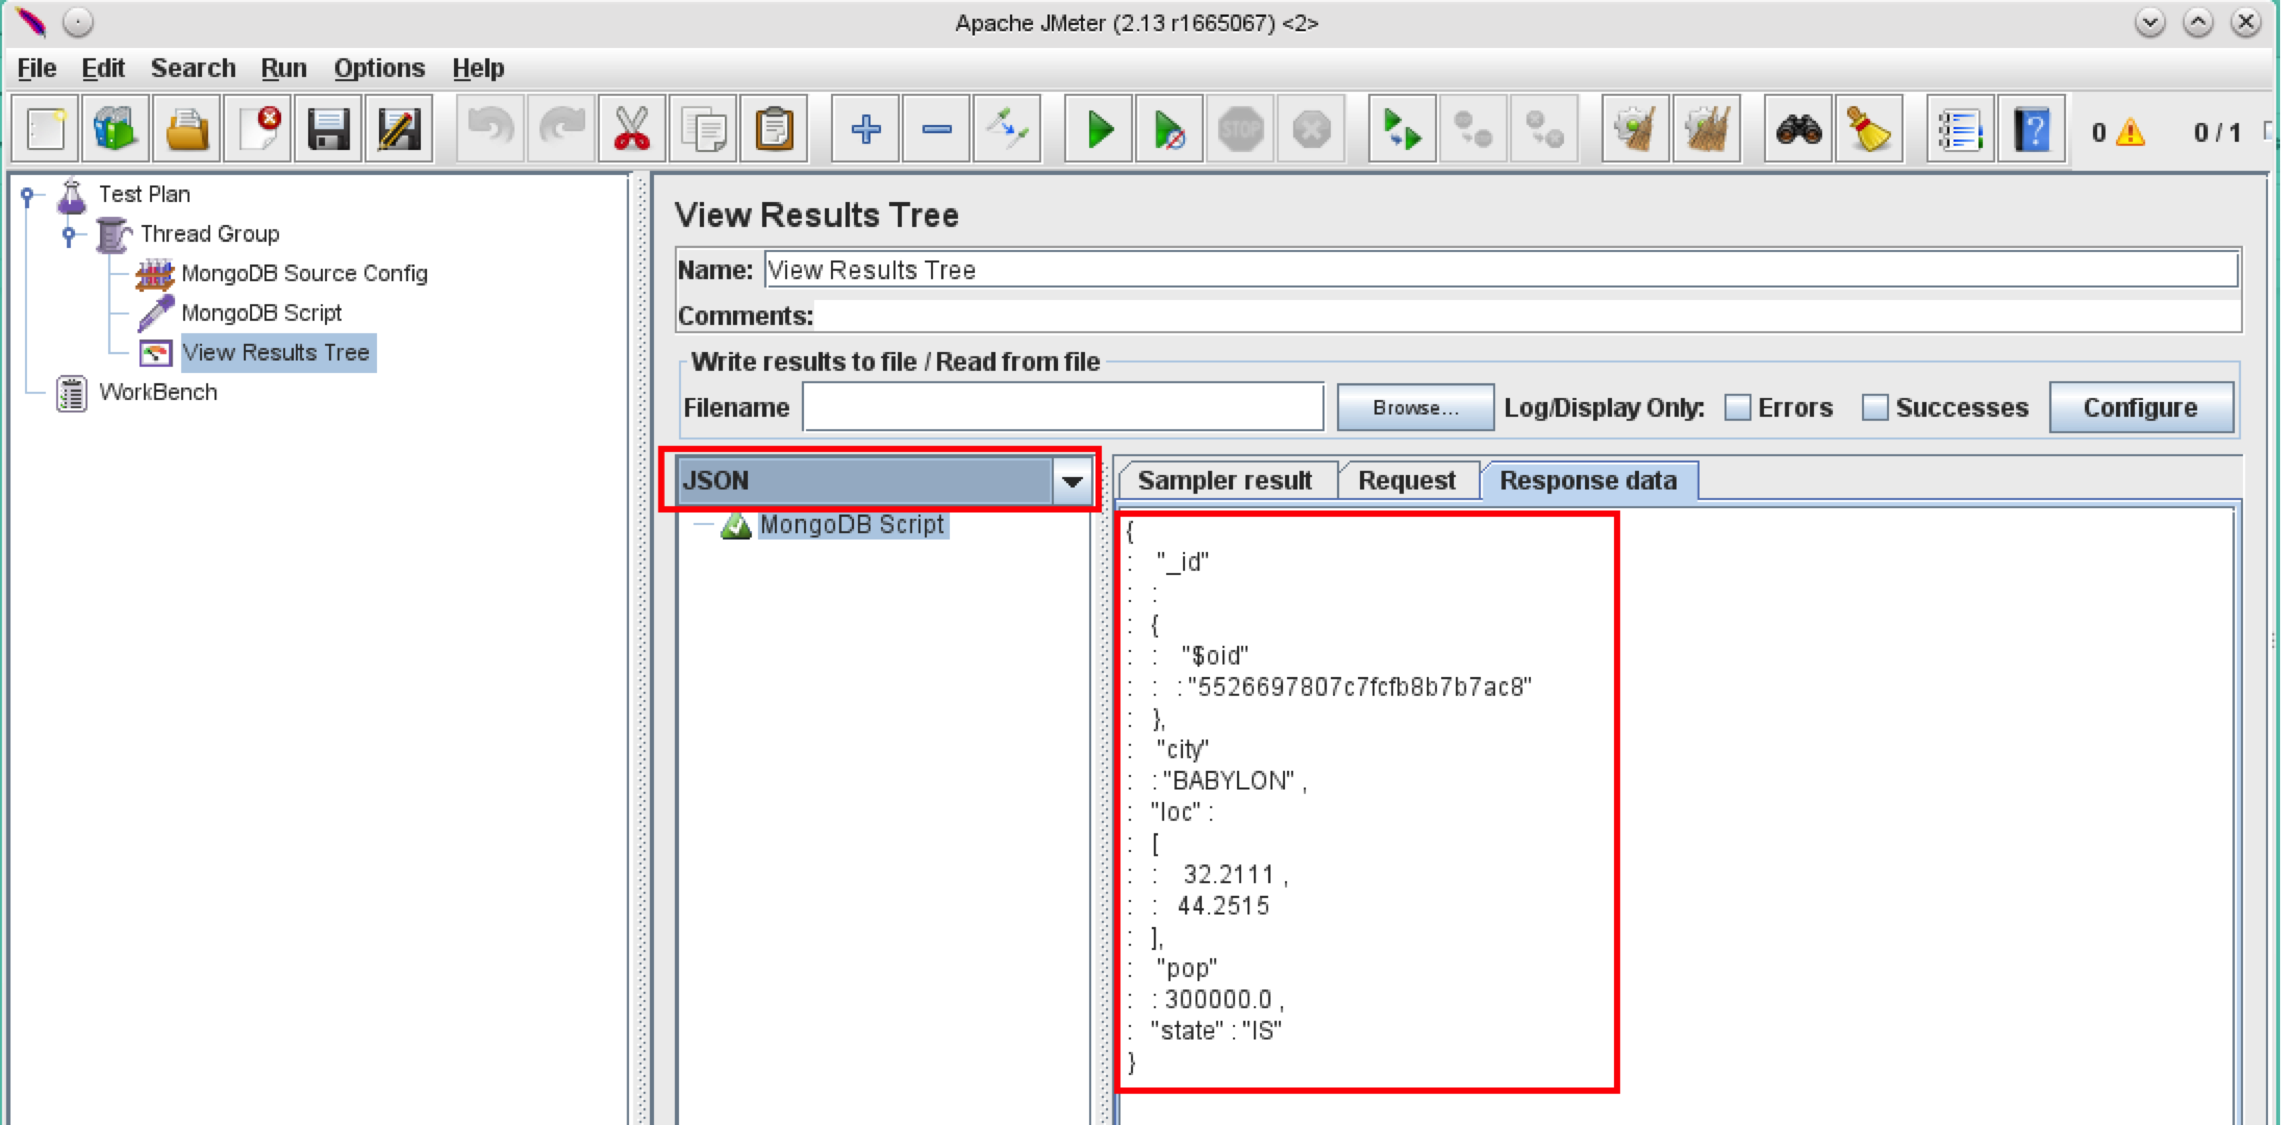Click the Paste clipboard icon
This screenshot has width=2281, height=1125.
tap(774, 130)
